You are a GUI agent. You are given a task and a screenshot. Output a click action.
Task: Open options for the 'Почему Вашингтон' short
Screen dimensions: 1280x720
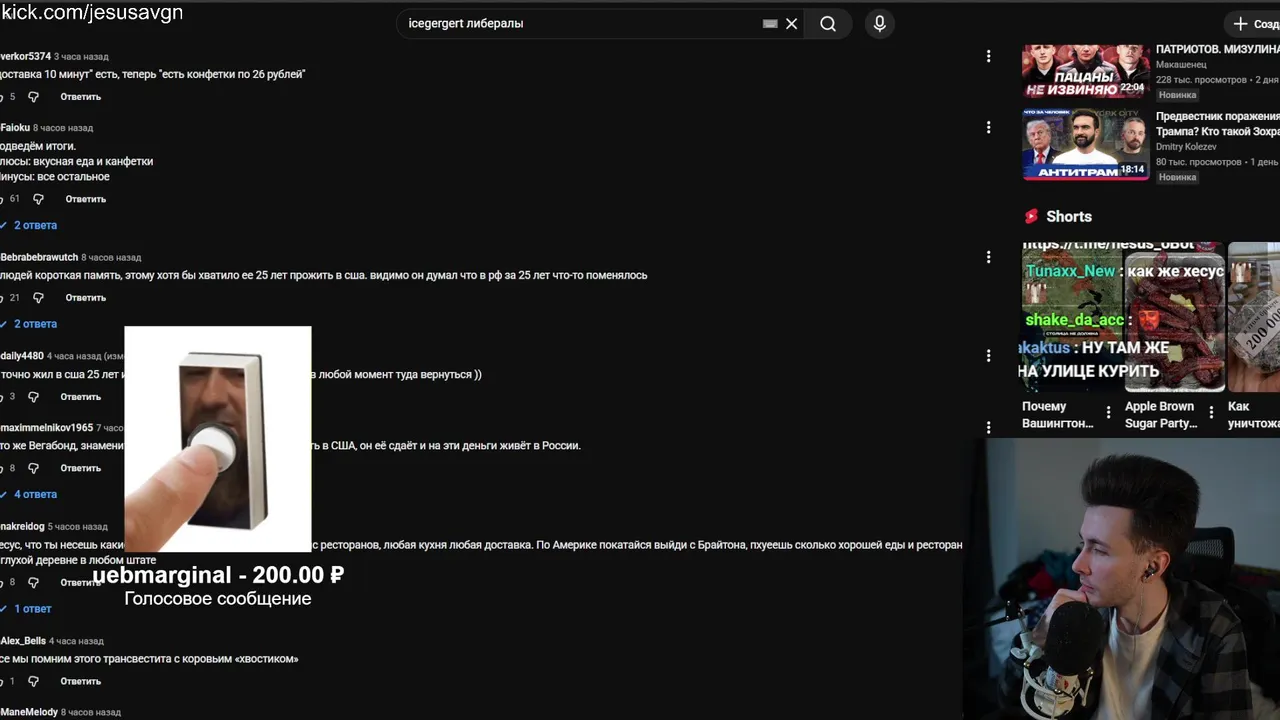(x=1108, y=412)
